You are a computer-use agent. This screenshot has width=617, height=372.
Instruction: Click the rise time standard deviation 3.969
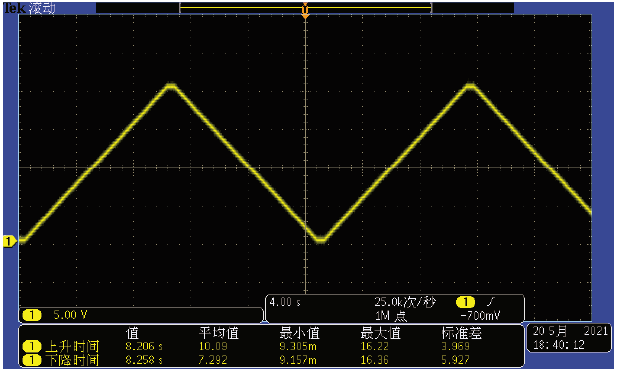(x=456, y=346)
